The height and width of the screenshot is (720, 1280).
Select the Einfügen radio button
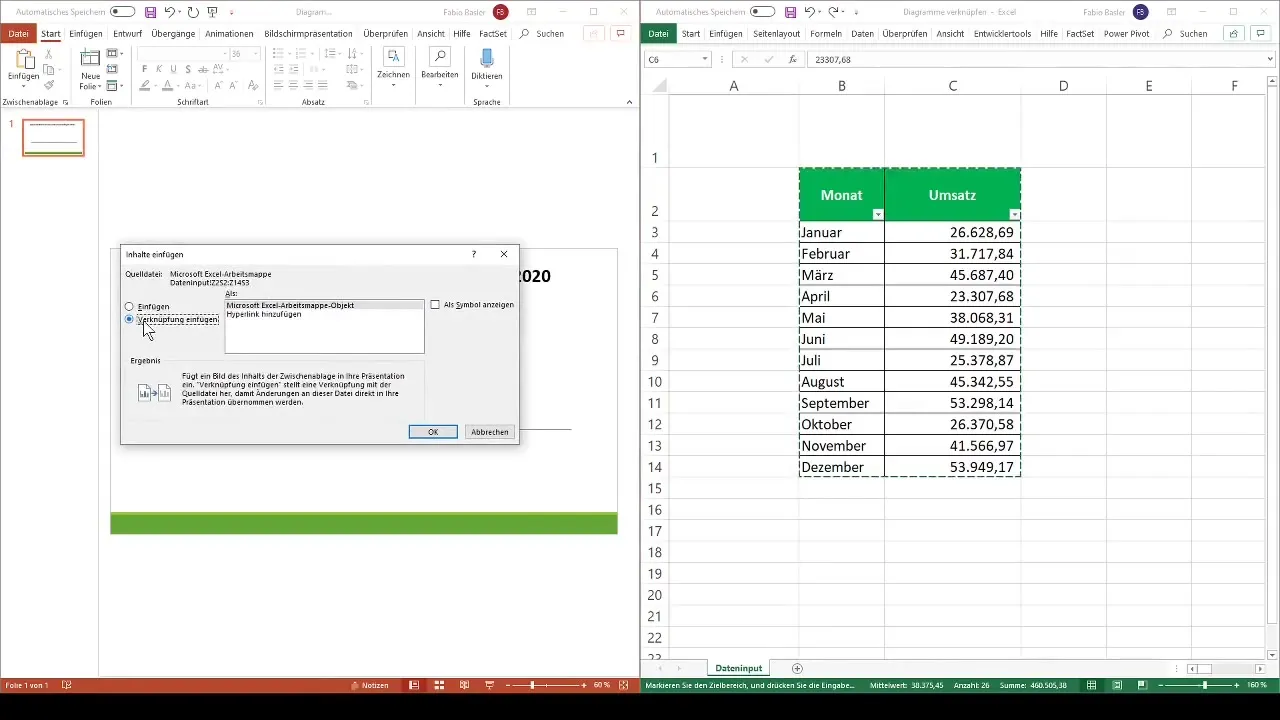(129, 307)
